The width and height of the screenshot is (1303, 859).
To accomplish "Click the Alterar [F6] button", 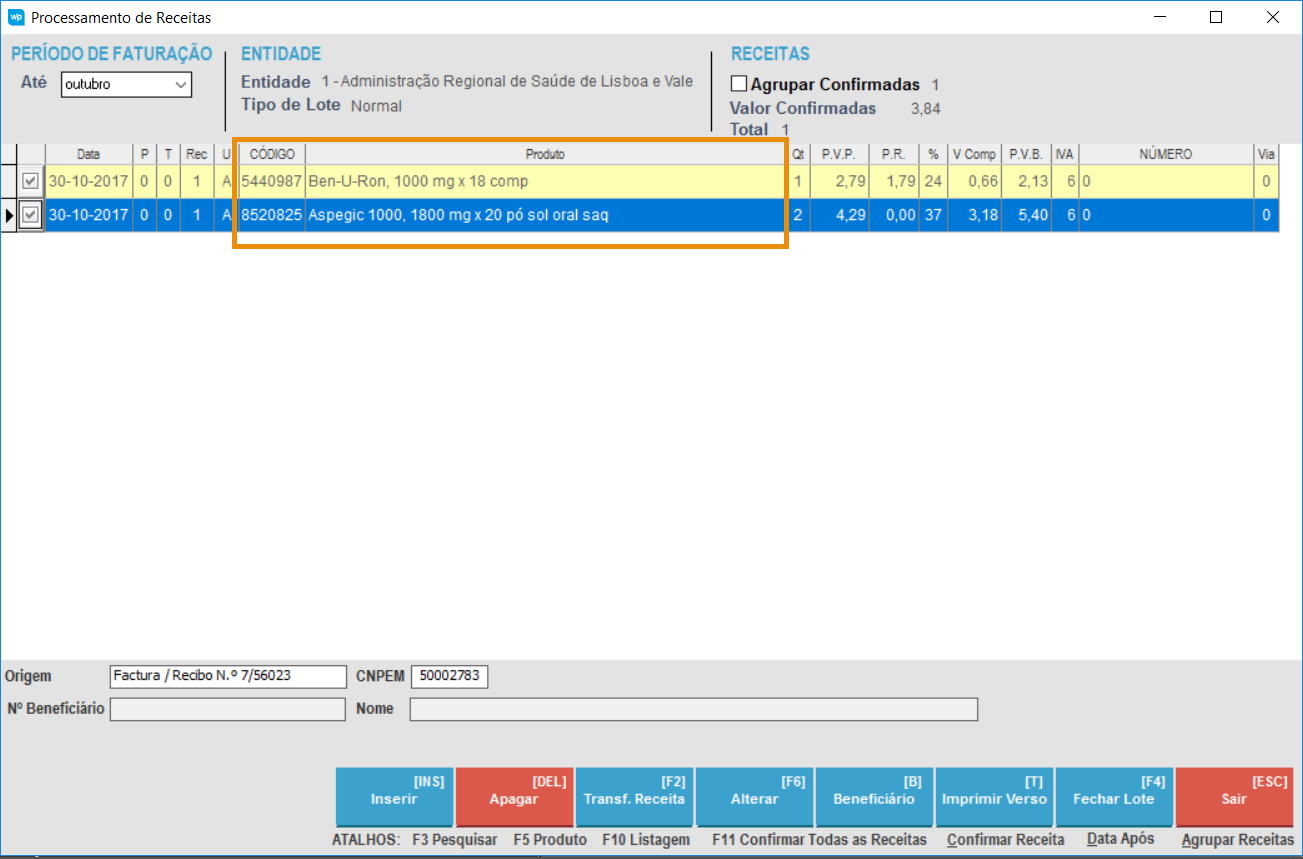I will point(754,797).
